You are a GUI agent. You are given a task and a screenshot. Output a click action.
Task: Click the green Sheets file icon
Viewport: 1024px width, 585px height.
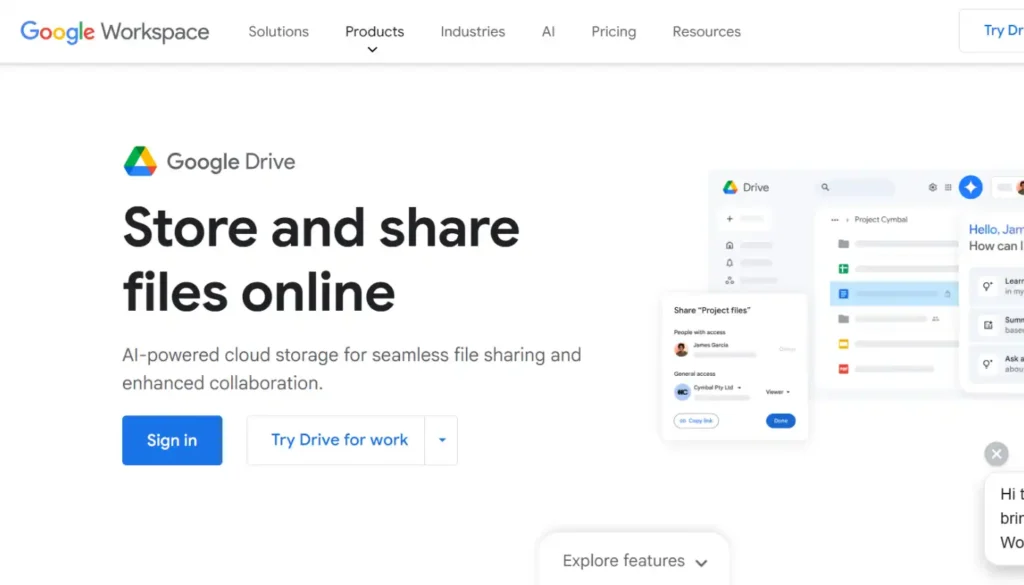[x=844, y=268]
